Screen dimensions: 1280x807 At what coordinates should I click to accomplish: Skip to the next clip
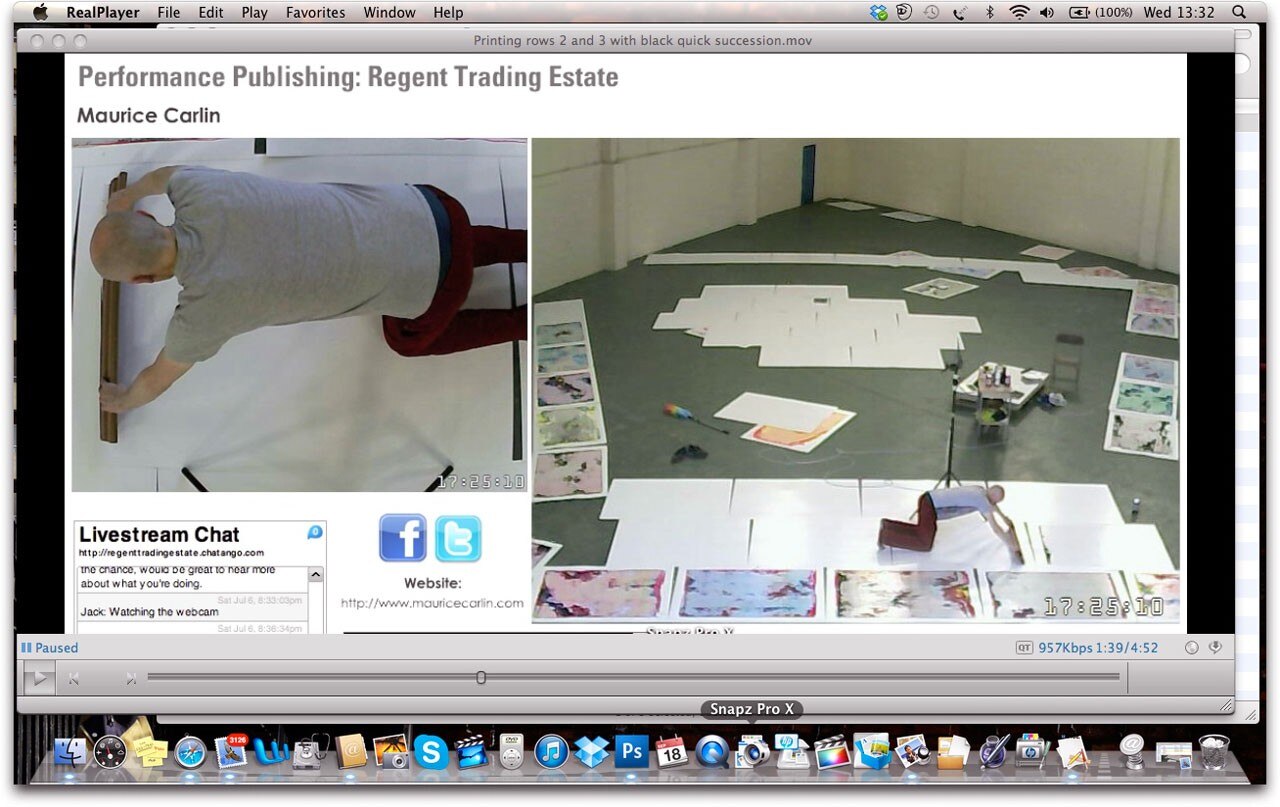pyautogui.click(x=130, y=679)
